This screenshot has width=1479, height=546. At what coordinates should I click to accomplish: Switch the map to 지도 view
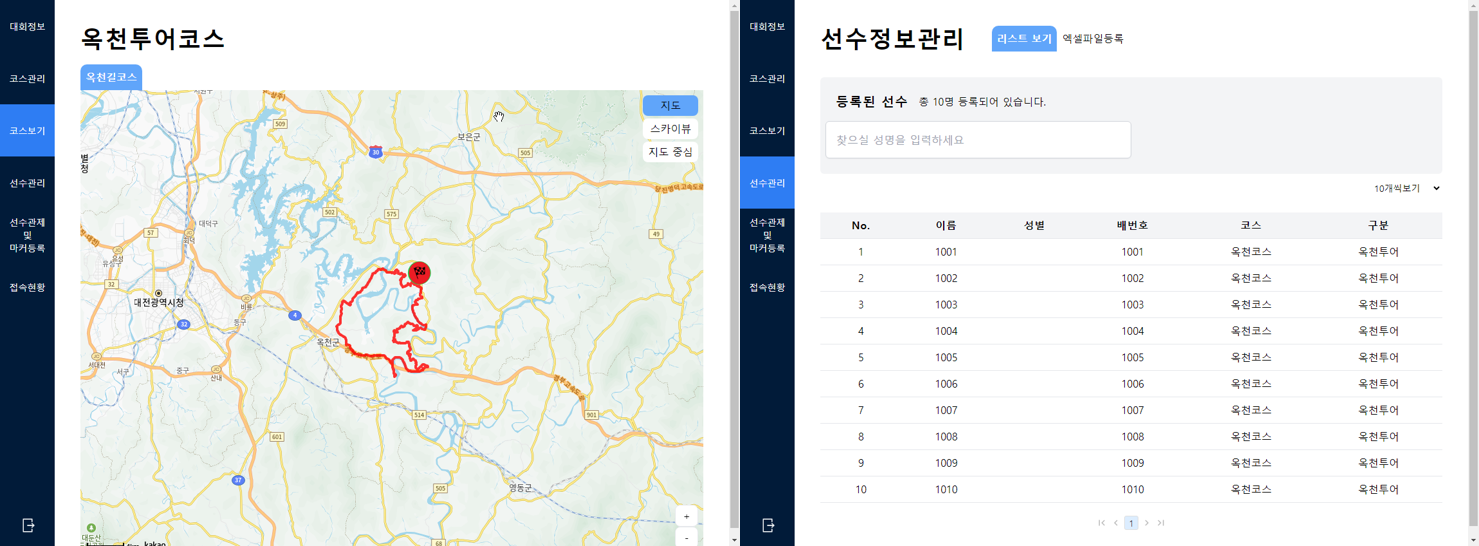pyautogui.click(x=670, y=105)
